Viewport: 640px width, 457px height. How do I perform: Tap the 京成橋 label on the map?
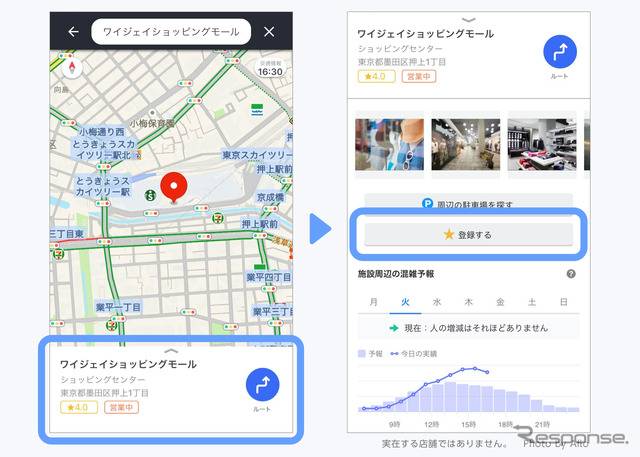[270, 197]
